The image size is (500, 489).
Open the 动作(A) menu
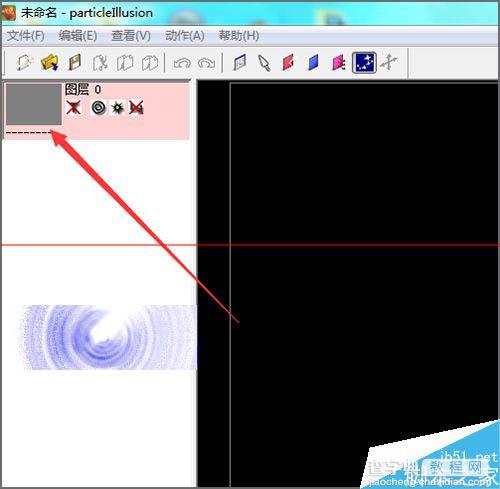(185, 36)
